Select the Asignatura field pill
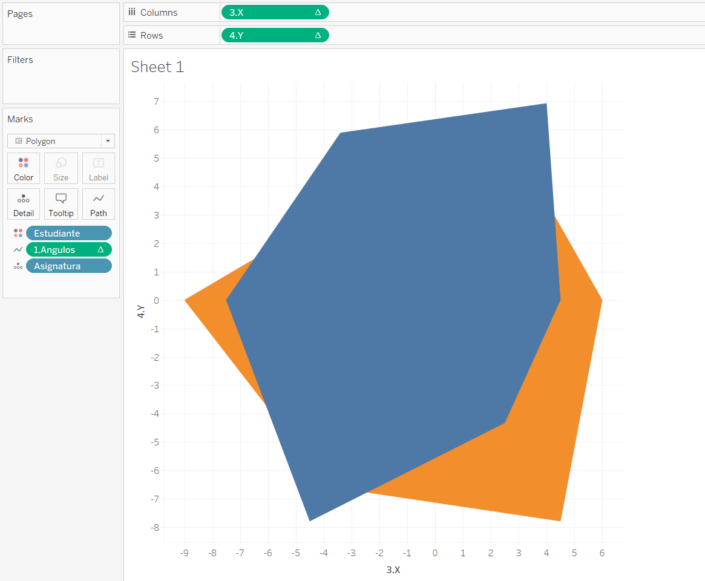Viewport: 705px width, 581px height. click(x=68, y=266)
